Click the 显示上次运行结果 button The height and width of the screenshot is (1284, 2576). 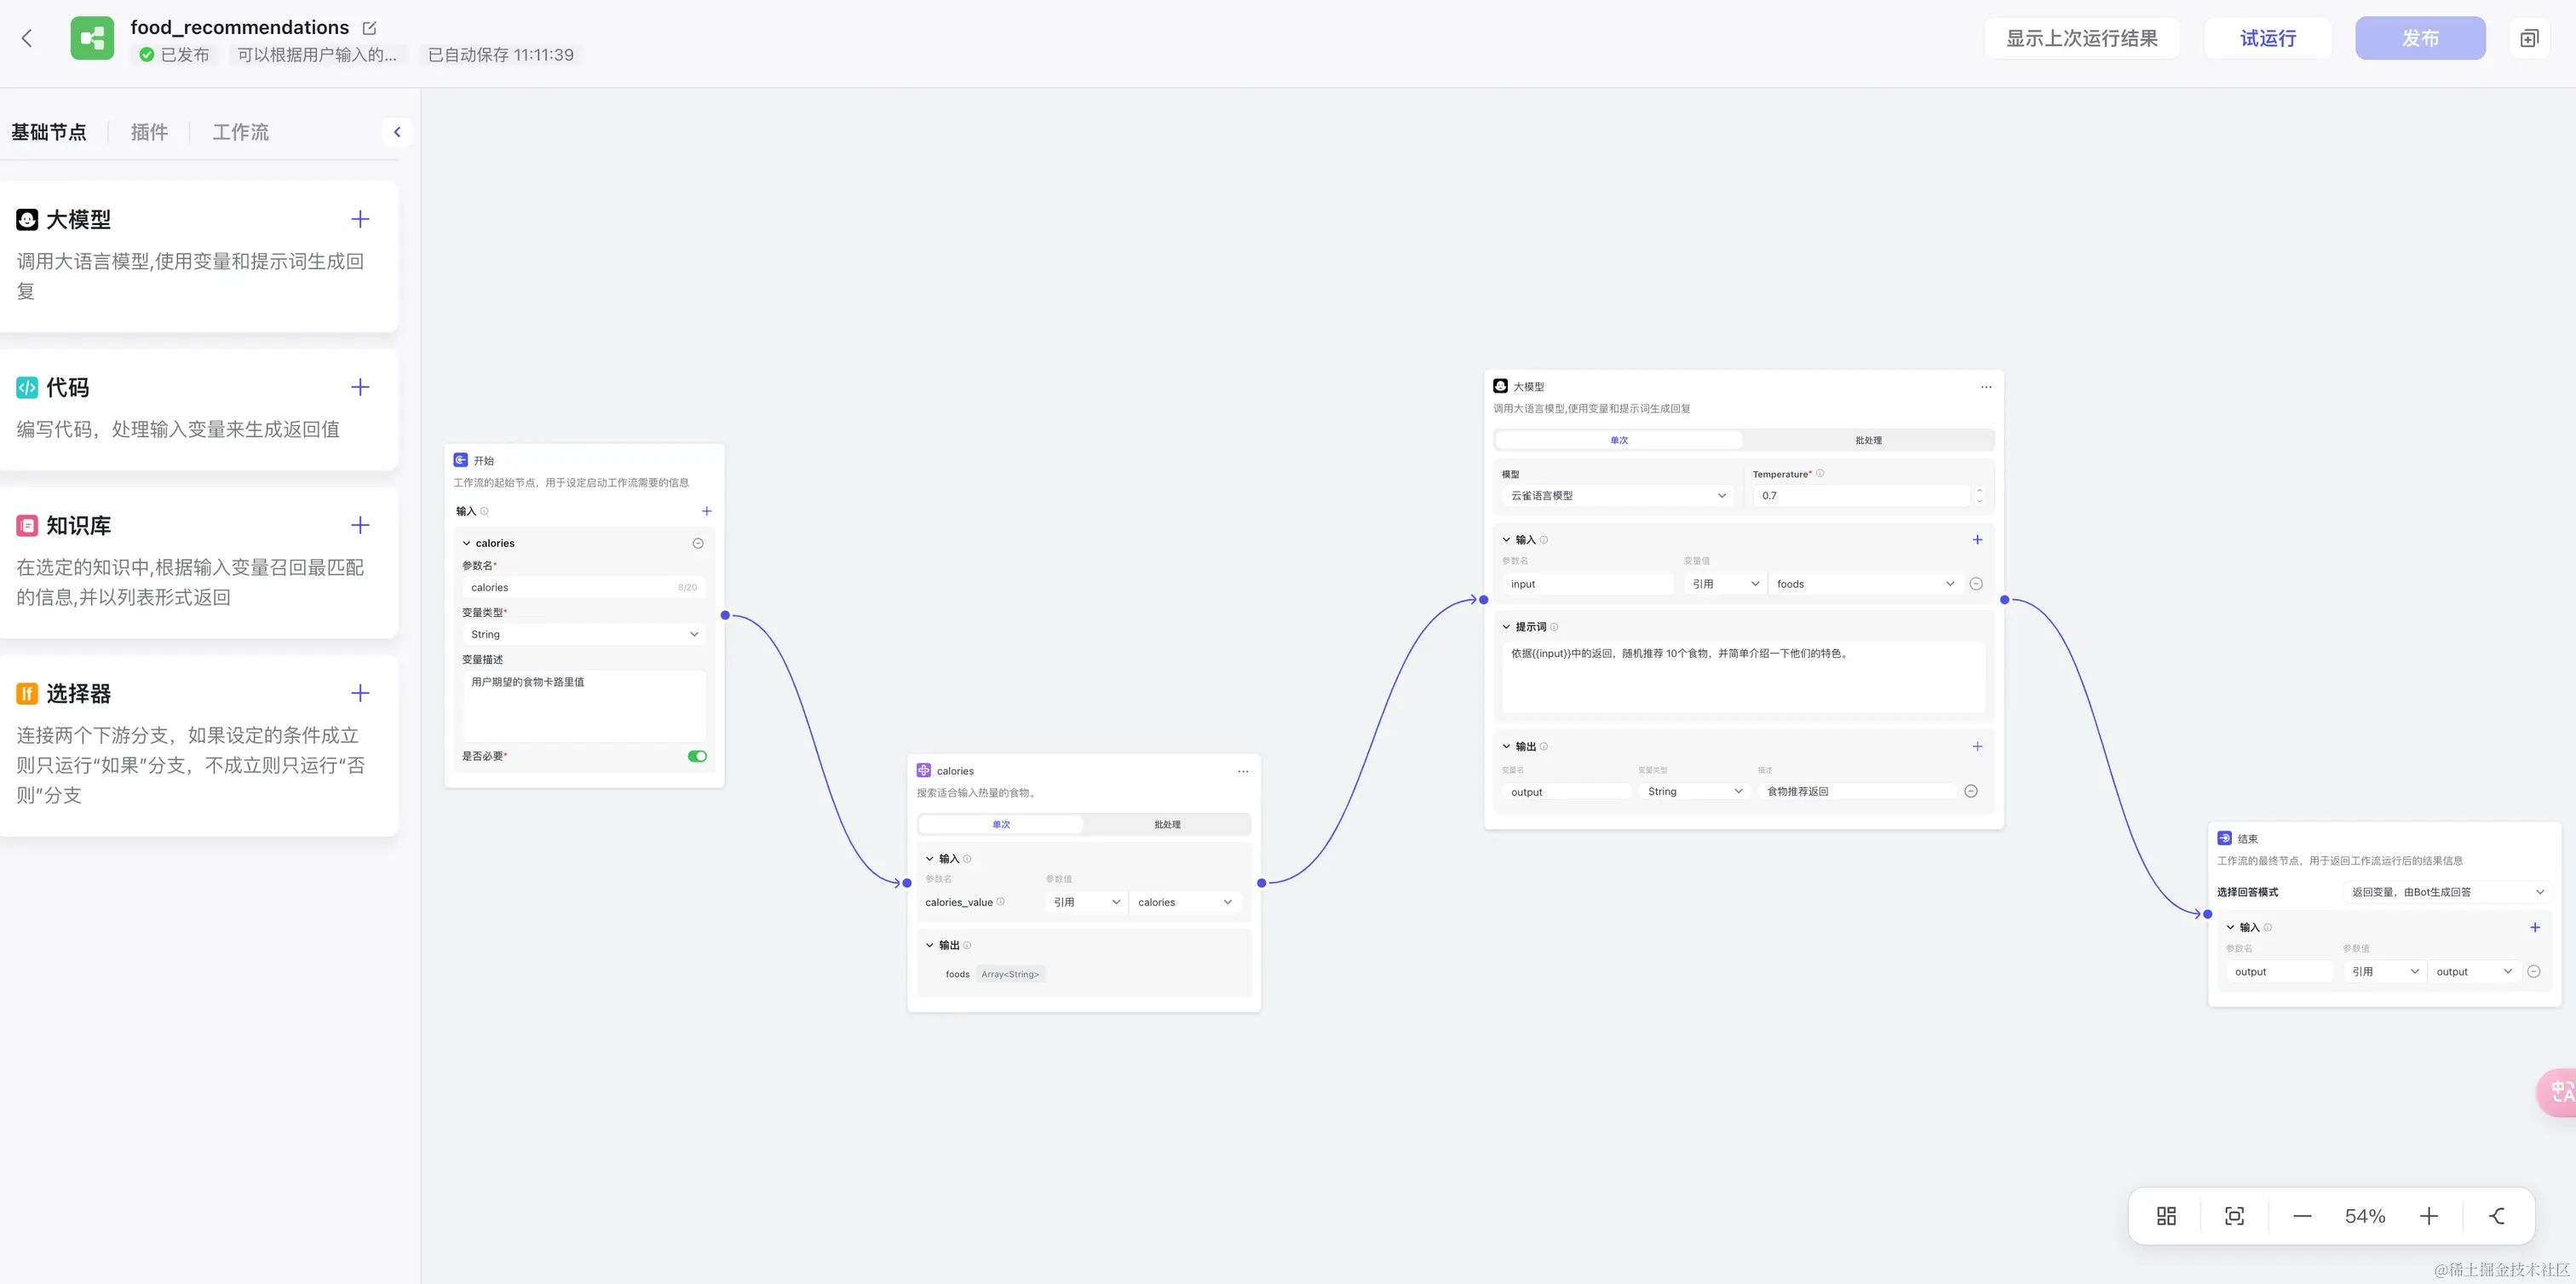tap(2081, 38)
